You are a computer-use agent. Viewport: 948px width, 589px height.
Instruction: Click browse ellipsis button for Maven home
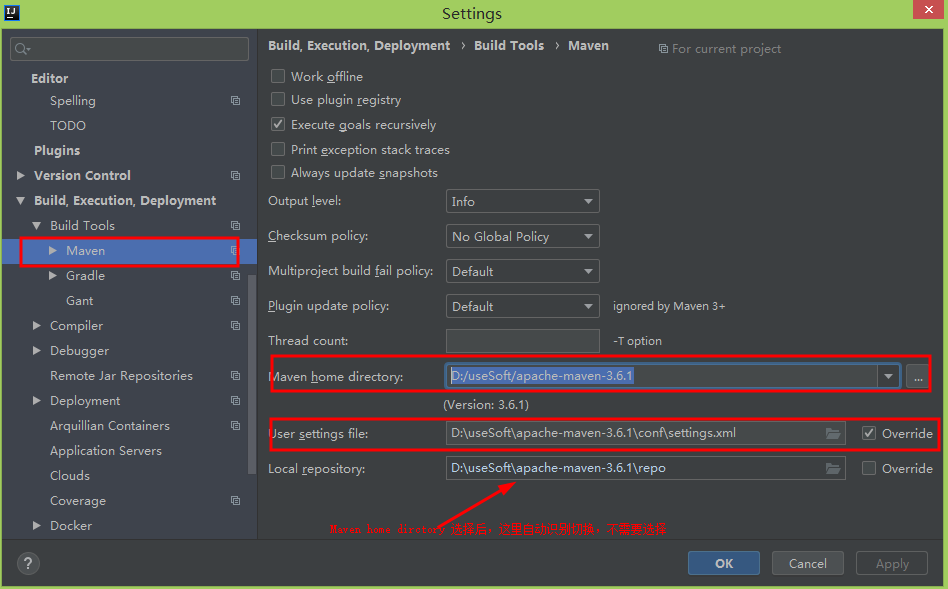pos(917,376)
